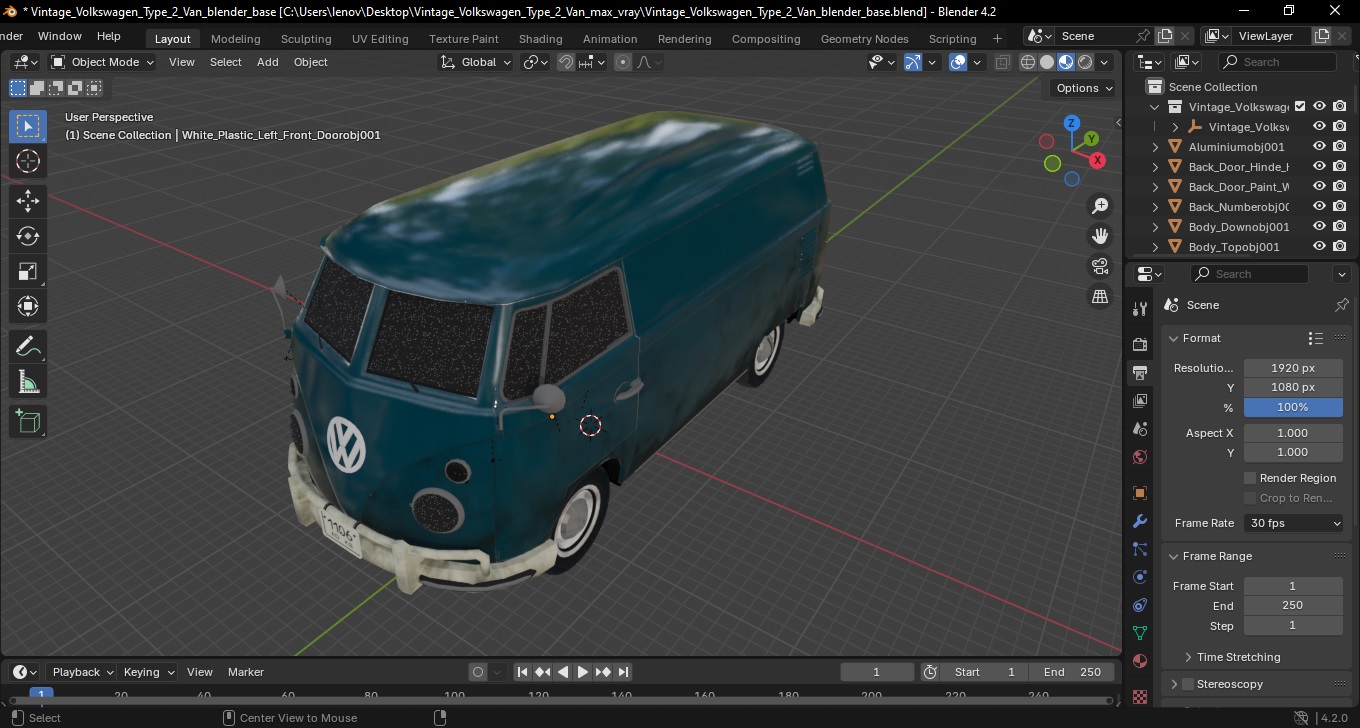1360x728 pixels.
Task: Select the Add Cube tool
Action: click(28, 422)
